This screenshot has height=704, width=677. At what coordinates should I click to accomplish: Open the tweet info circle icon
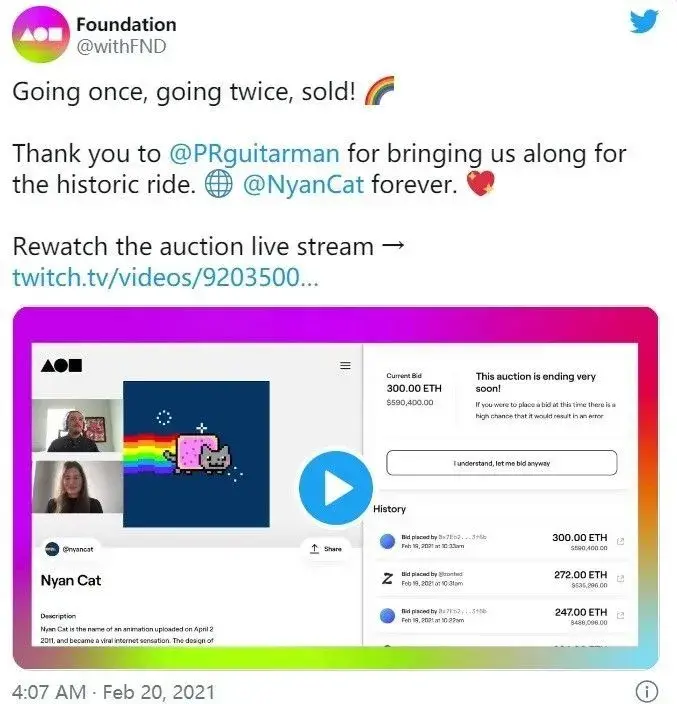(x=646, y=691)
